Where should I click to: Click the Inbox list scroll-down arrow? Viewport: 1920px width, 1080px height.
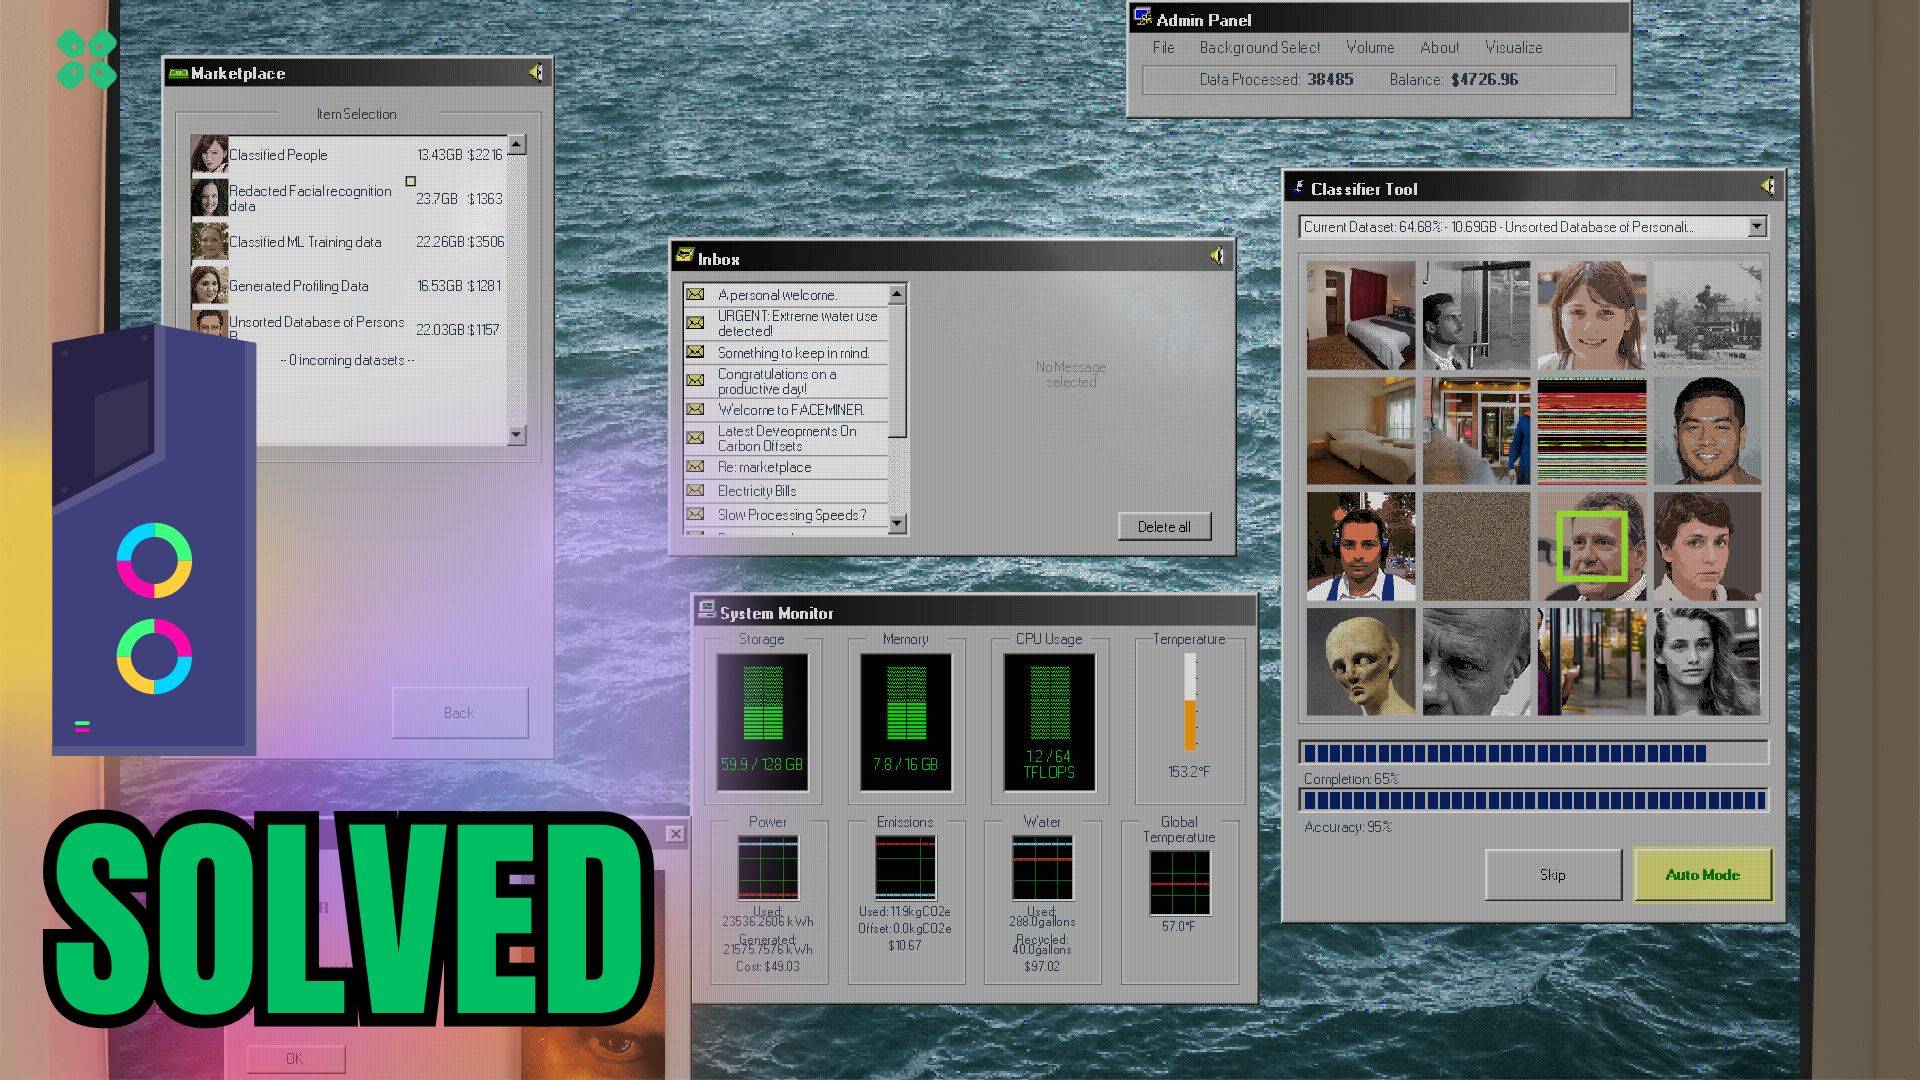pyautogui.click(x=897, y=523)
